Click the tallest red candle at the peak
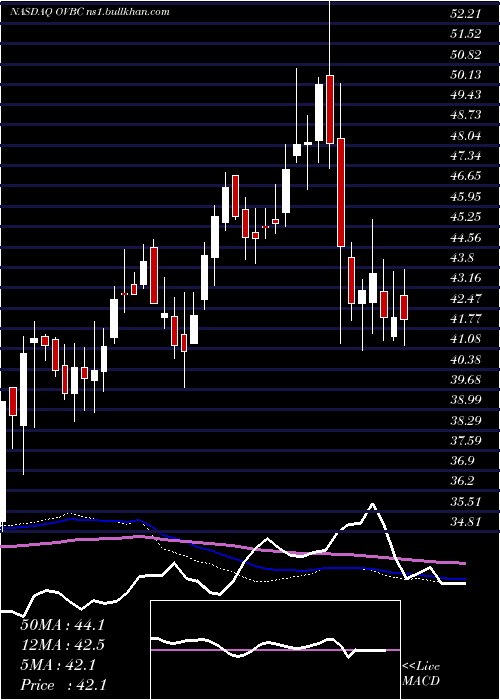Screen dimensions: 500x700 click(330, 109)
